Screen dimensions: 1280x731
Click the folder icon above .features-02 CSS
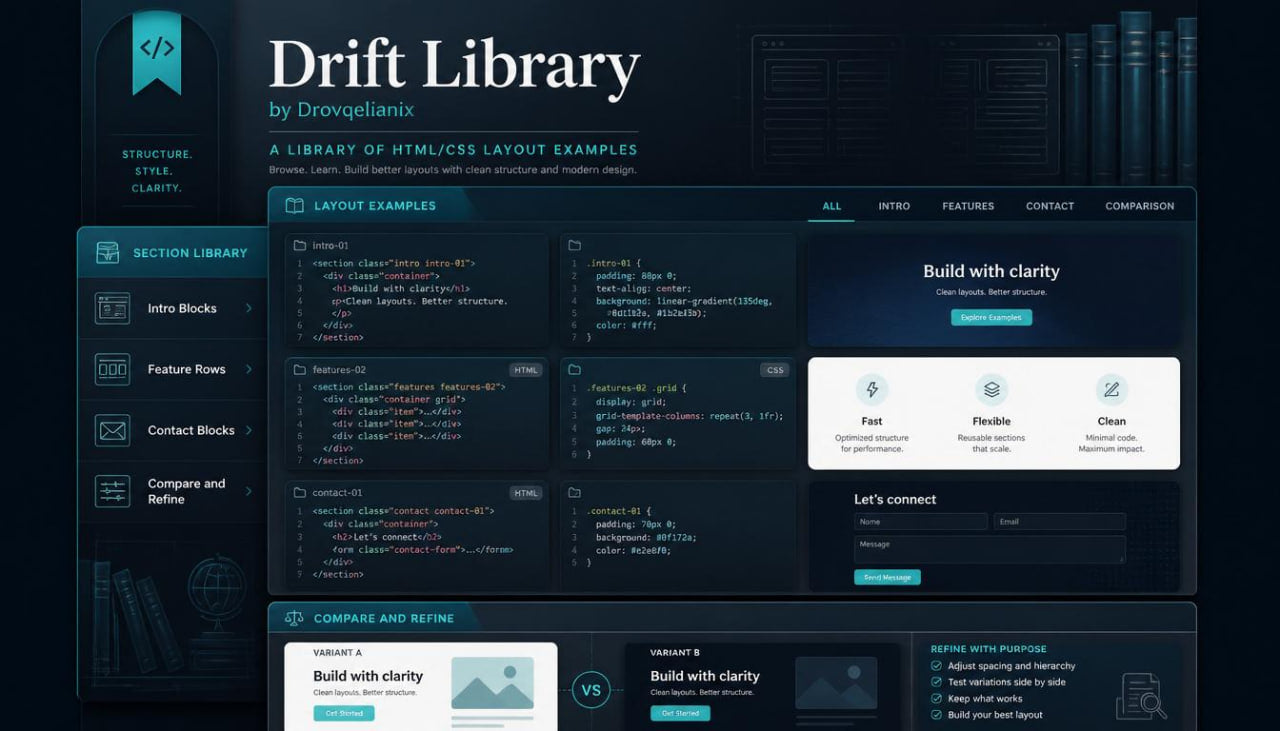tap(575, 369)
